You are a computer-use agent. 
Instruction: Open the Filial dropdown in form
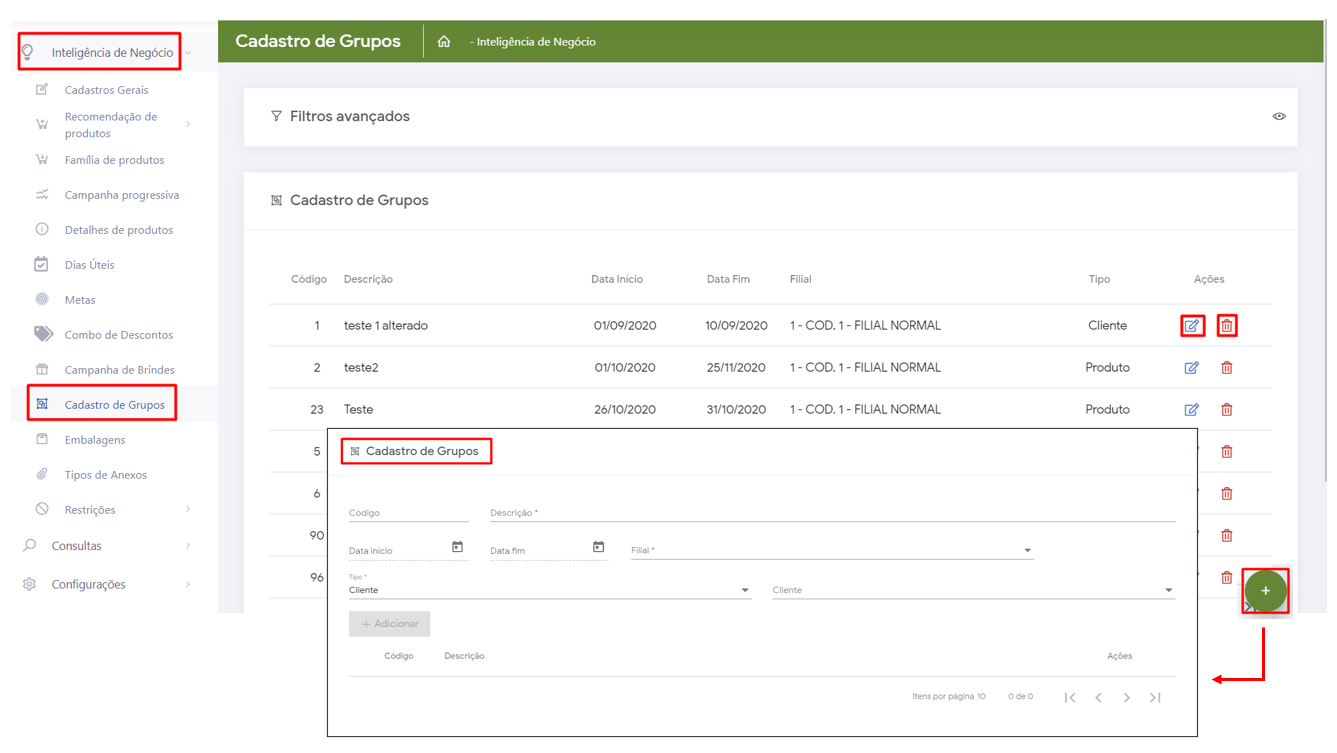pyautogui.click(x=830, y=550)
